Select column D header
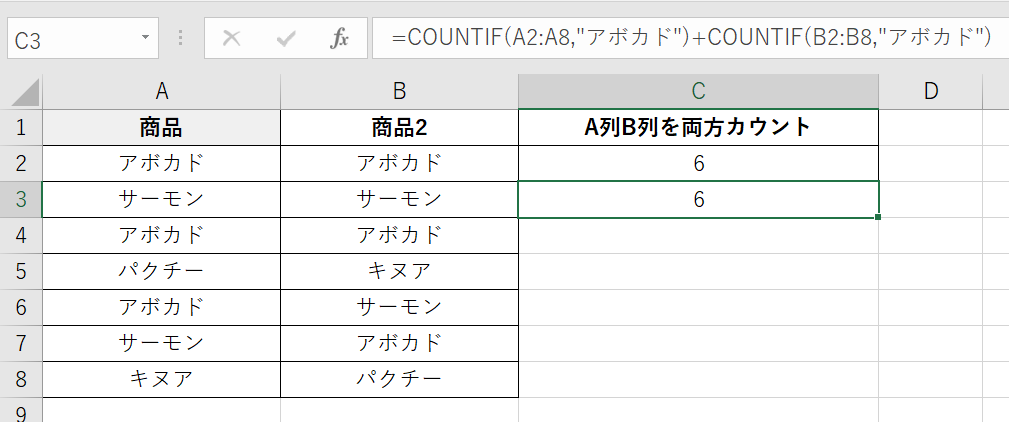Screen dimensions: 1009x422 [931, 91]
